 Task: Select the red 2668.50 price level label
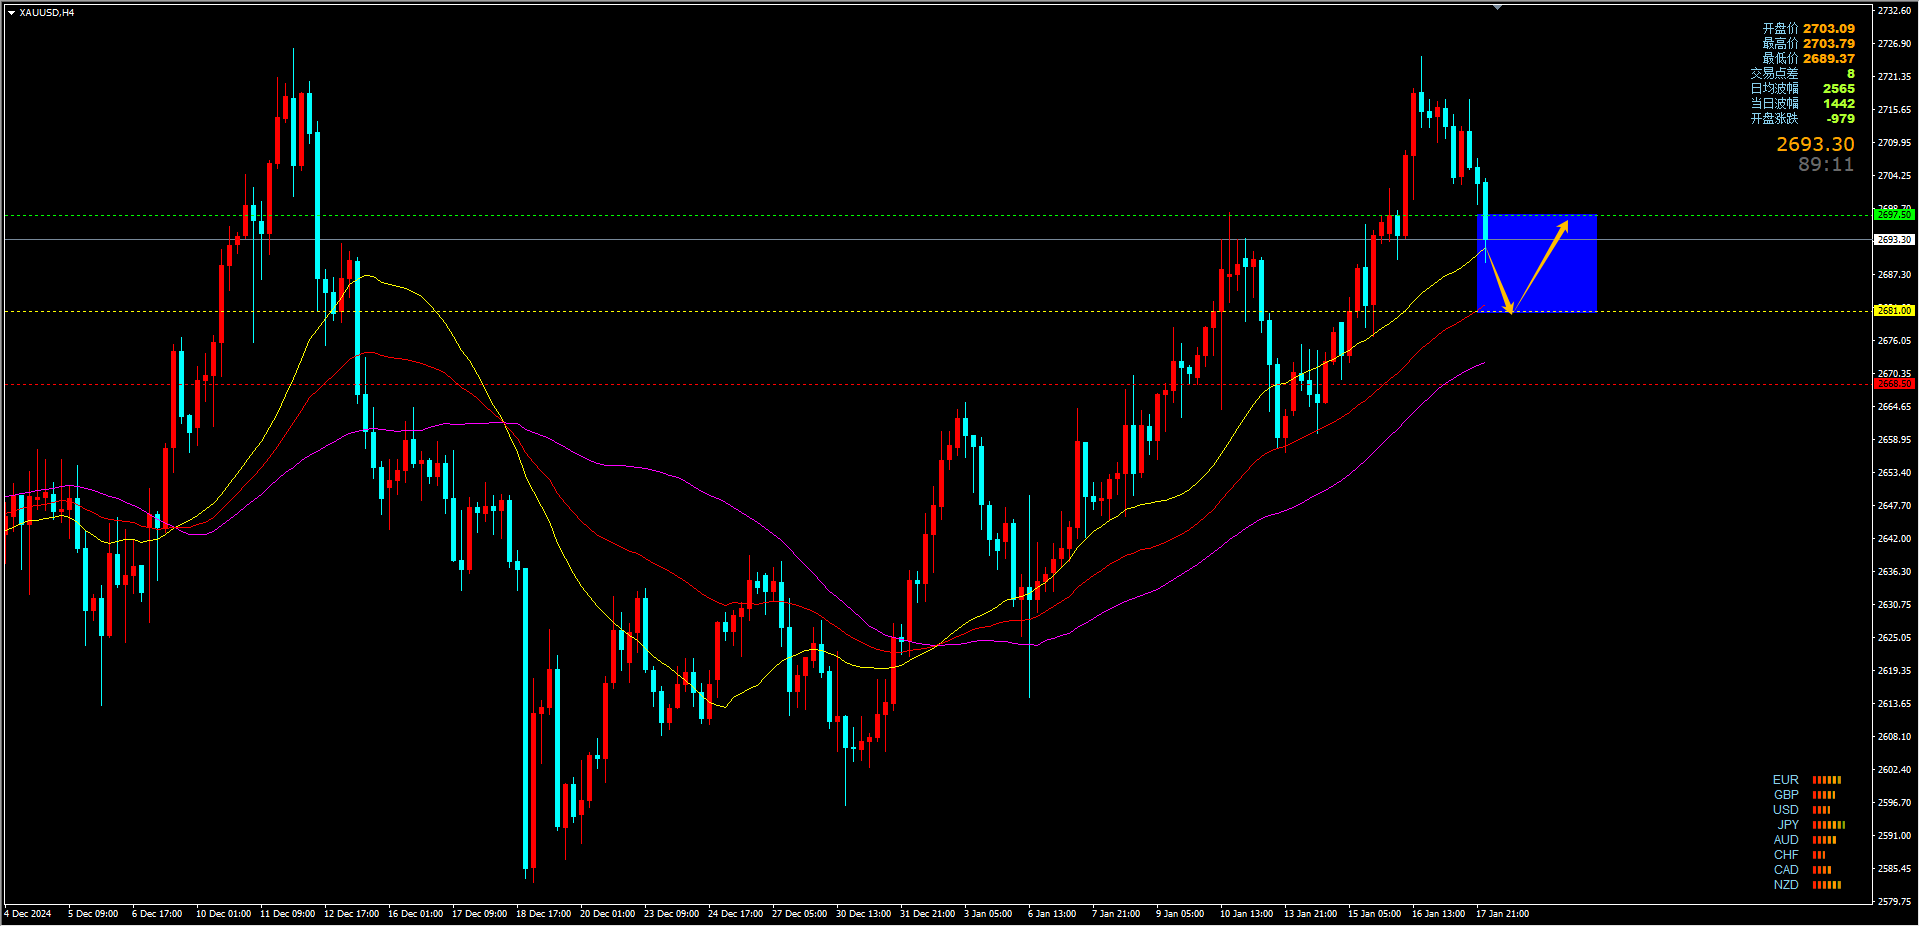pyautogui.click(x=1894, y=384)
